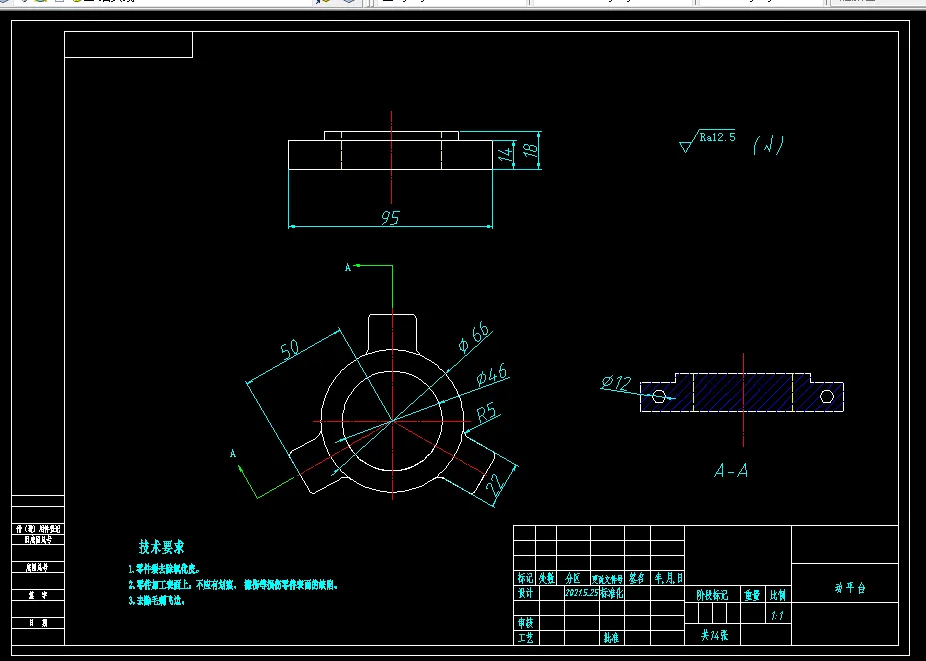
Task: Select technical requirement line 3 text
Action: (156, 601)
